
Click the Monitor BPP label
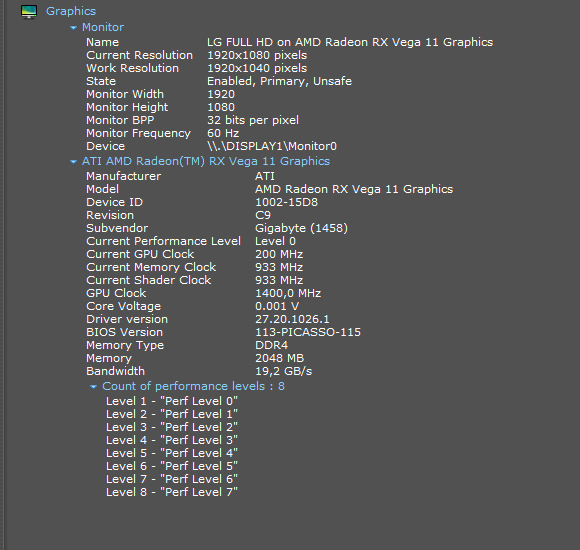pos(120,120)
